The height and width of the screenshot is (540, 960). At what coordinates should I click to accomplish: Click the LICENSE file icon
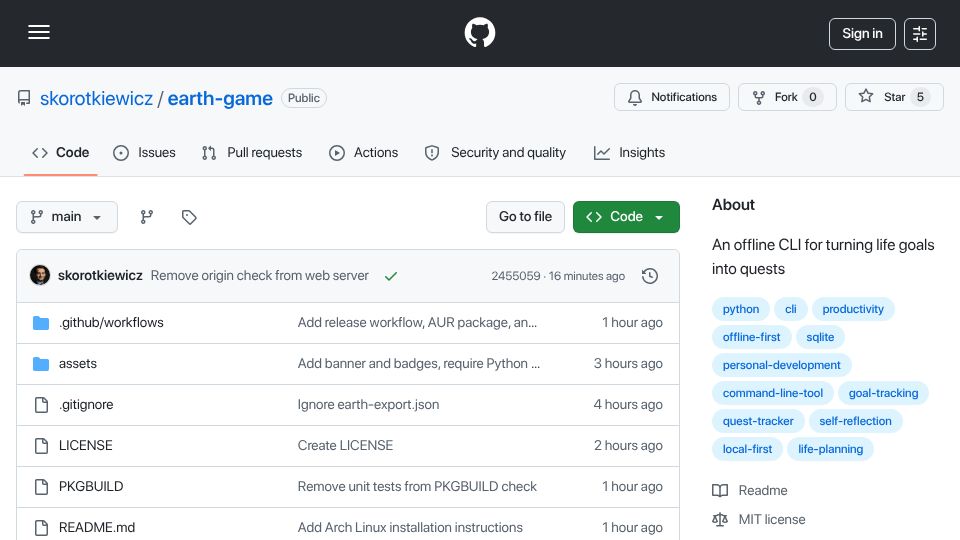coord(41,446)
